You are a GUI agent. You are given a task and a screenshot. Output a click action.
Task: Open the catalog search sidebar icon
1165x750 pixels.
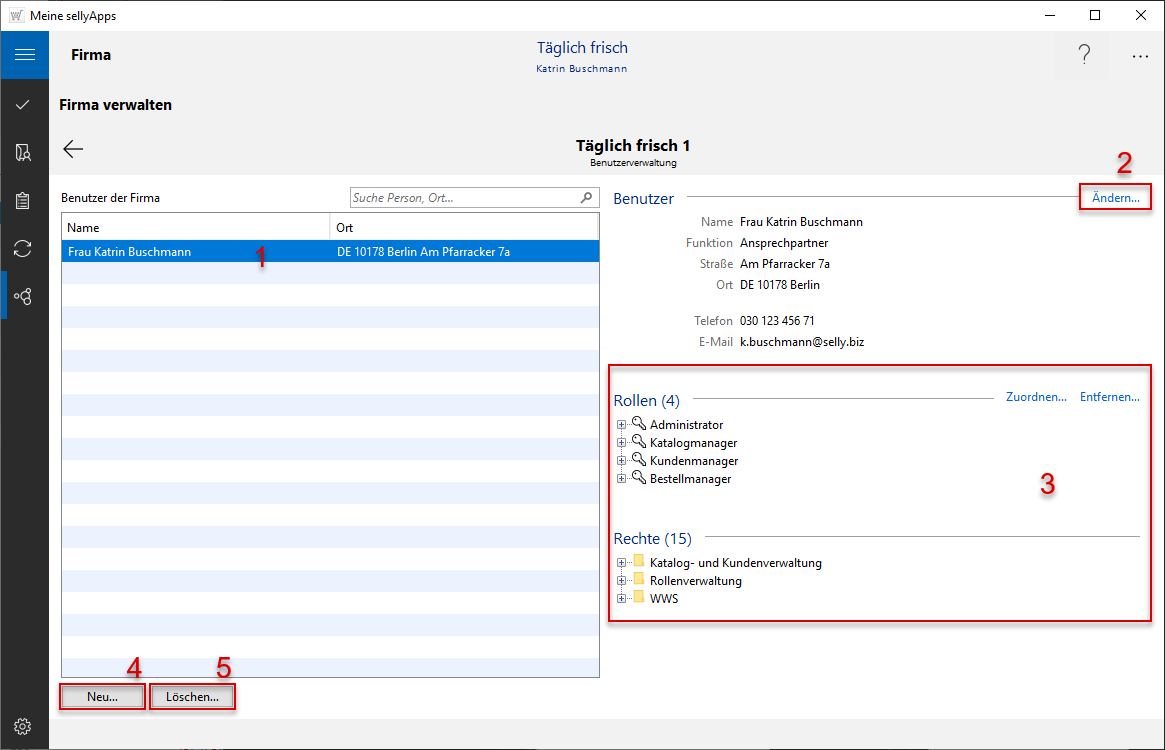pyautogui.click(x=24, y=152)
